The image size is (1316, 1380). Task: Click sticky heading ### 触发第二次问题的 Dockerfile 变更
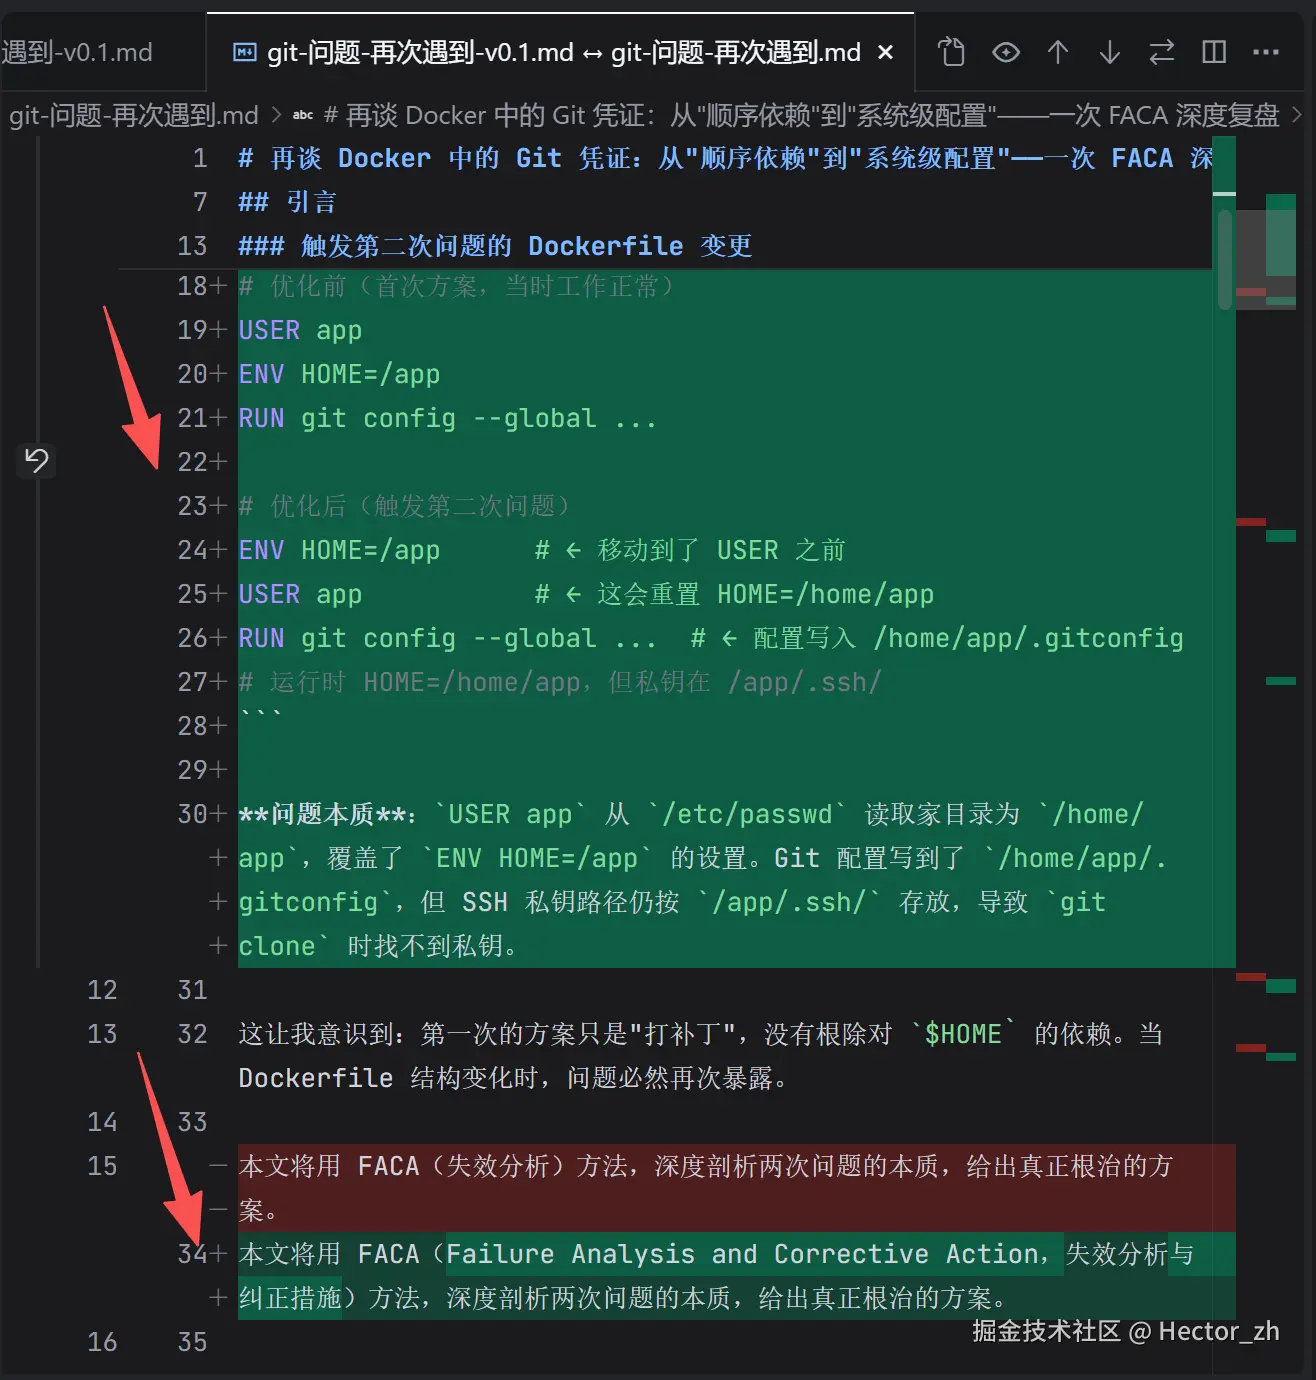[495, 246]
